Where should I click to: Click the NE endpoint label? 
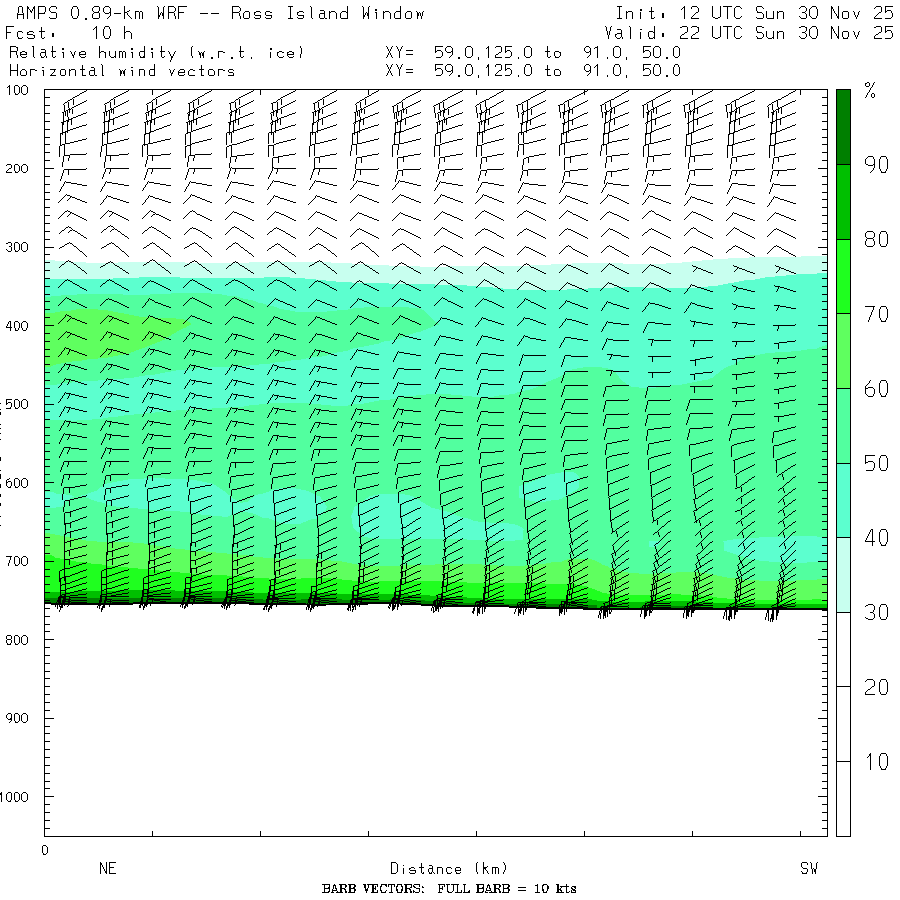click(x=107, y=869)
